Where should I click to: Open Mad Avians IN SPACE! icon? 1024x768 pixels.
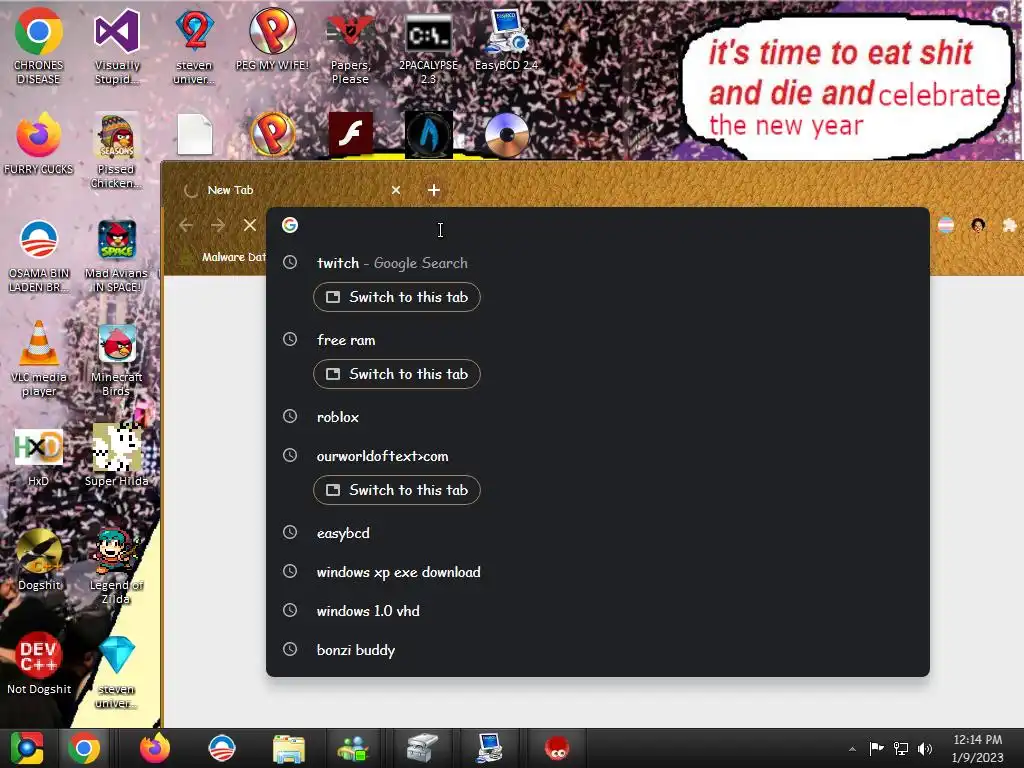click(116, 255)
